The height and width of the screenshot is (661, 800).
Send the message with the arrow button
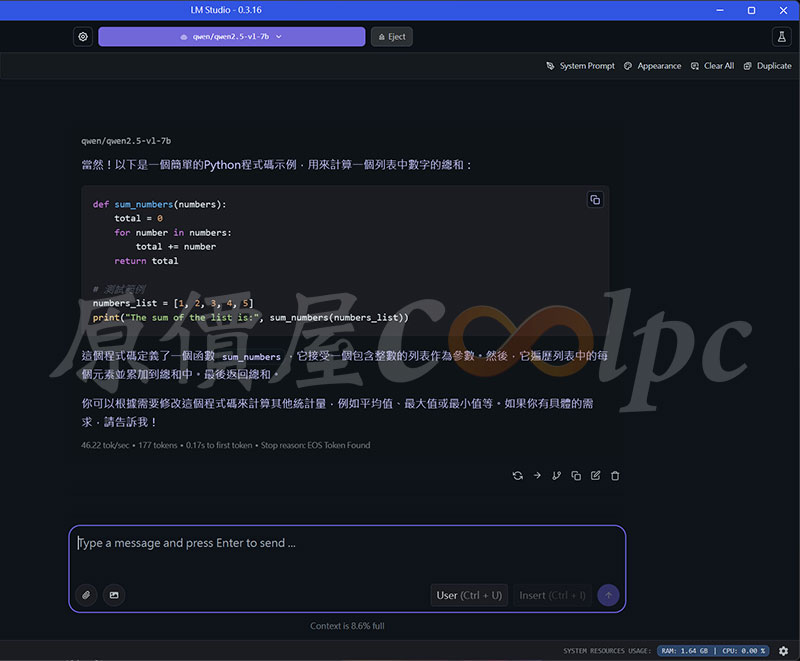608,595
